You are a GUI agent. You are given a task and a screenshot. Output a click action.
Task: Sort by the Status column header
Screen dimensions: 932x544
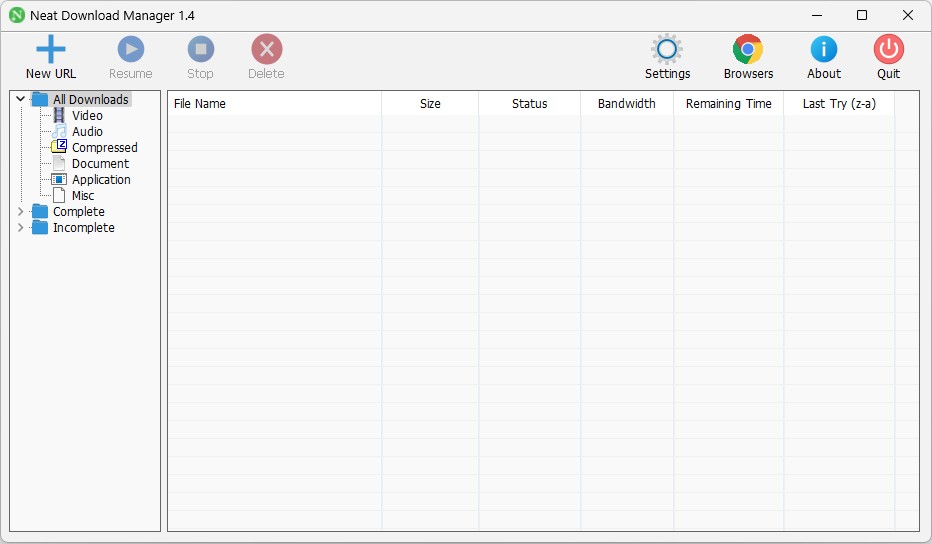530,103
